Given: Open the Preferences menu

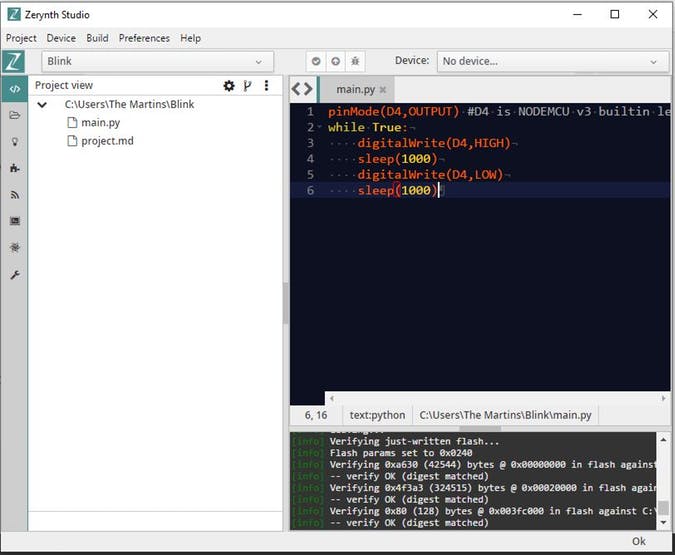Looking at the screenshot, I should (144, 38).
